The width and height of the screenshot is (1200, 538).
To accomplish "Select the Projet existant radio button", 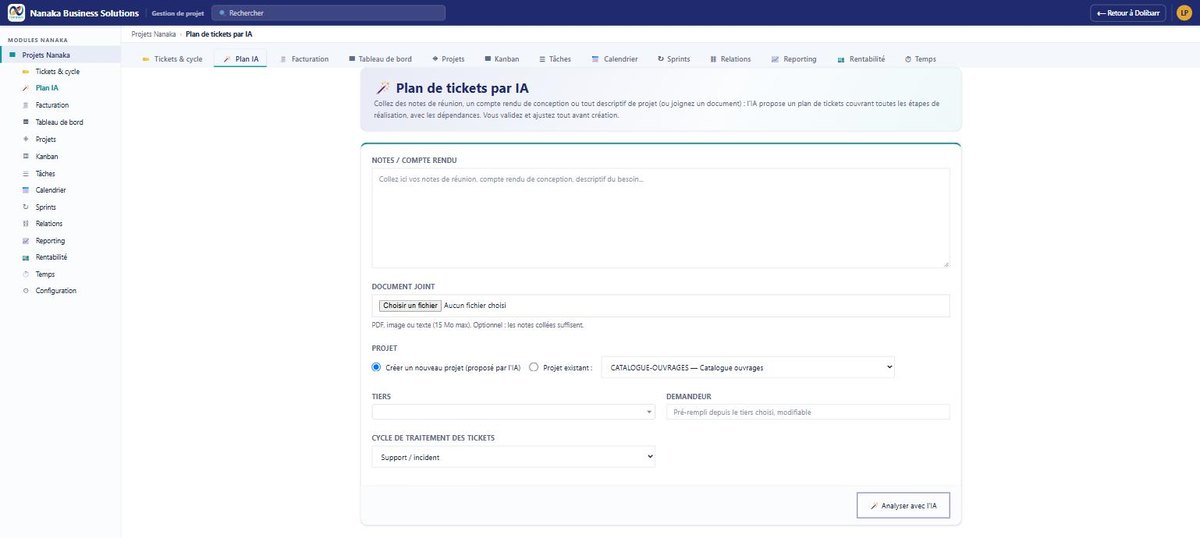I will coord(534,367).
